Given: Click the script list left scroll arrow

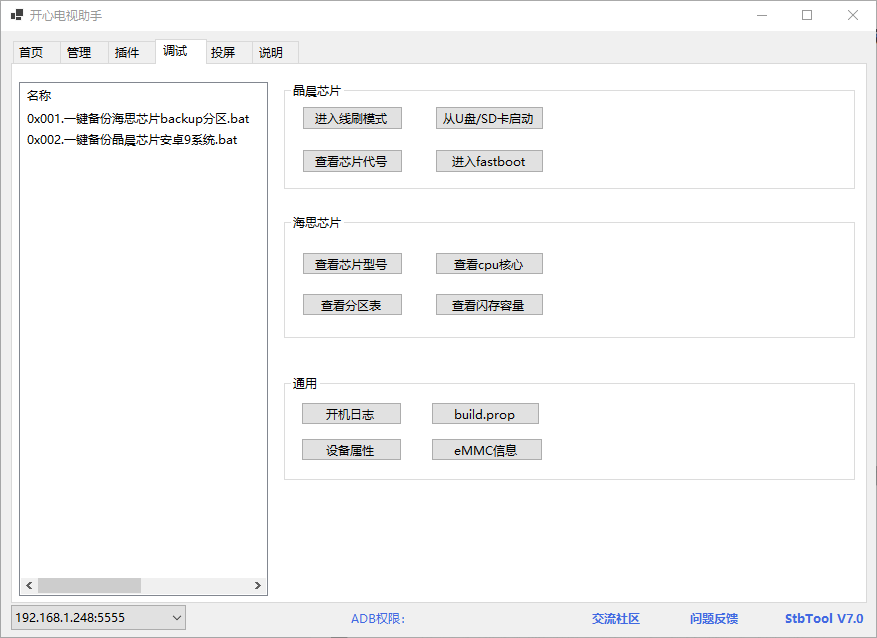Looking at the screenshot, I should [x=29, y=585].
